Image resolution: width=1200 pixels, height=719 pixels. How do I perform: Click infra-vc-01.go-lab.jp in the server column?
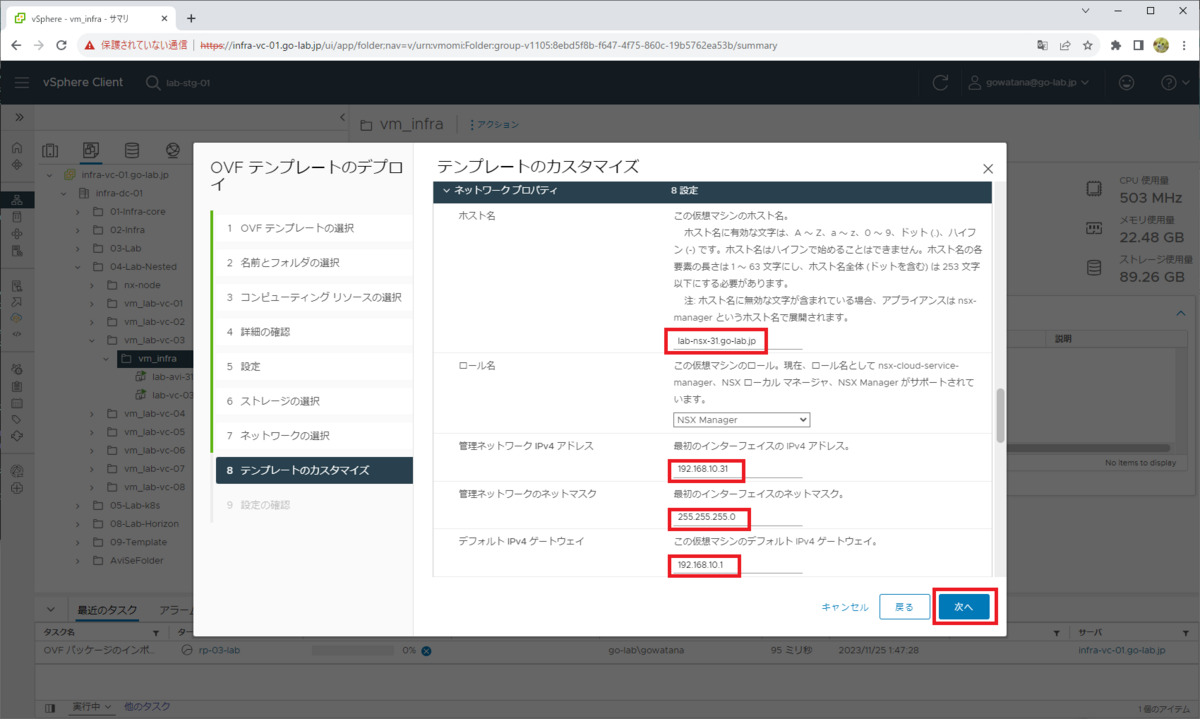click(1122, 650)
